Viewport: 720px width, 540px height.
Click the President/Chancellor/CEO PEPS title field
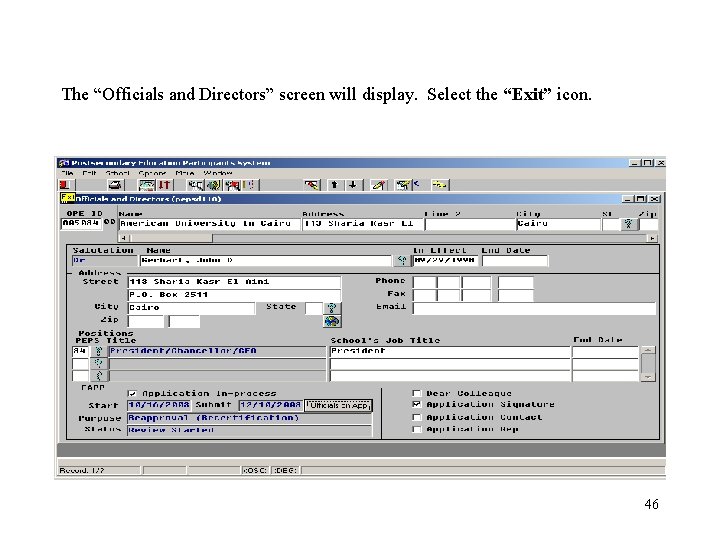pyautogui.click(x=217, y=351)
